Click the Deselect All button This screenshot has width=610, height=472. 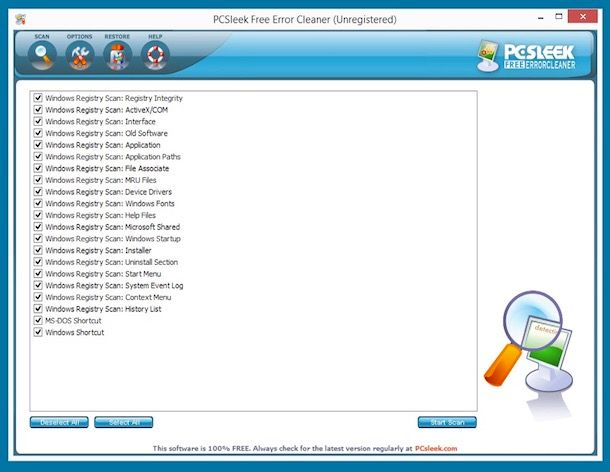point(59,422)
